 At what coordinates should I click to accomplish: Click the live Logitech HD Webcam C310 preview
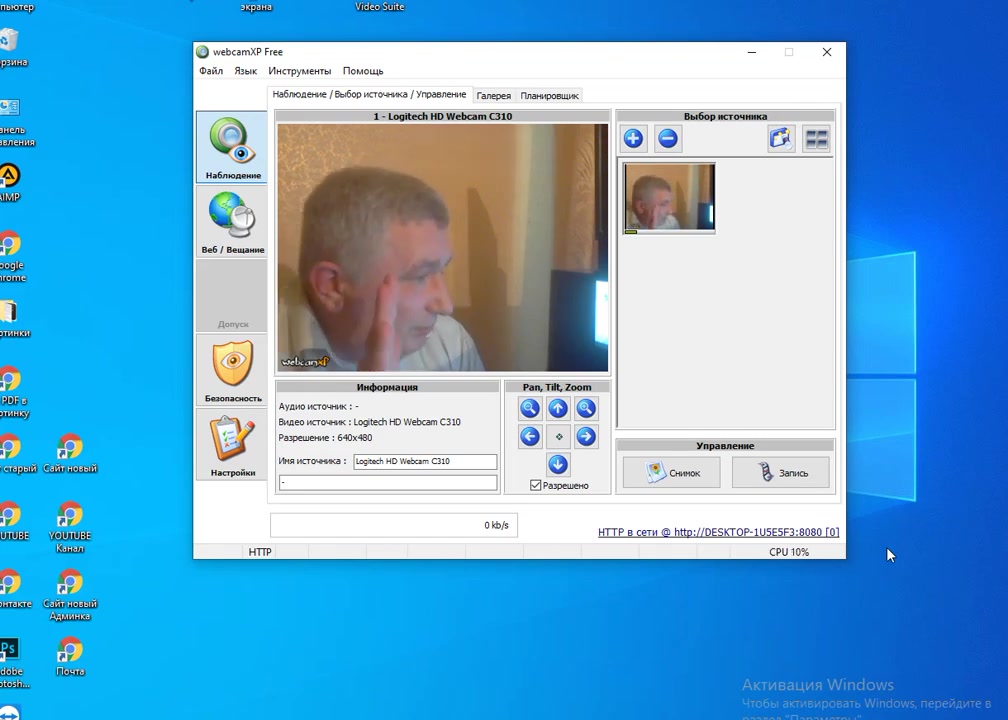tap(442, 248)
